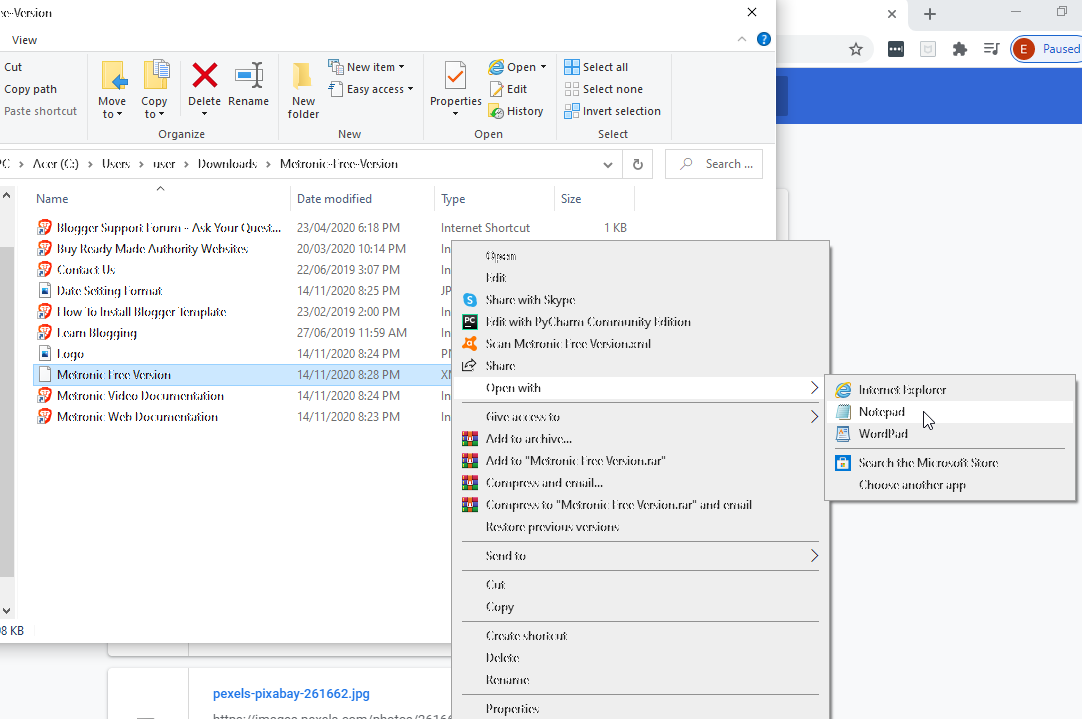1082x719 pixels.
Task: Expand the Send to submenu
Action: point(640,556)
